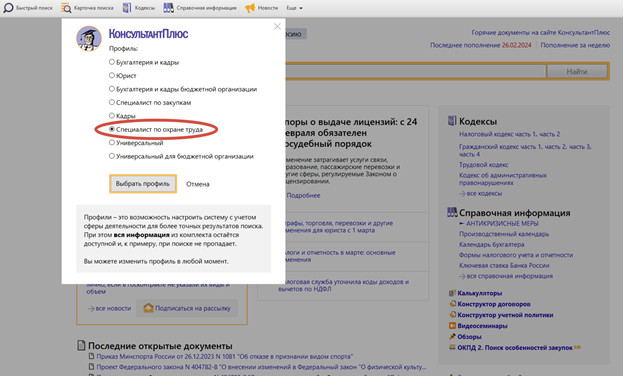This screenshot has height=377, width=624.
Task: Open Приказ Минспорта России от 26.12.2023 document
Action: [x=224, y=356]
